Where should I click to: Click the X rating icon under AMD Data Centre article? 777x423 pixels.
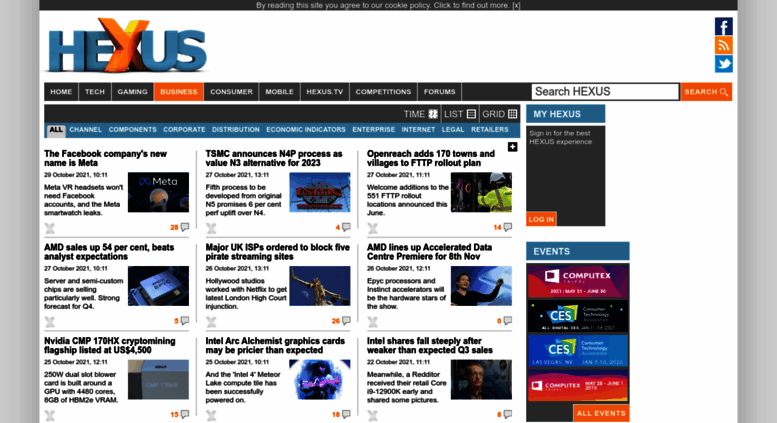click(373, 322)
